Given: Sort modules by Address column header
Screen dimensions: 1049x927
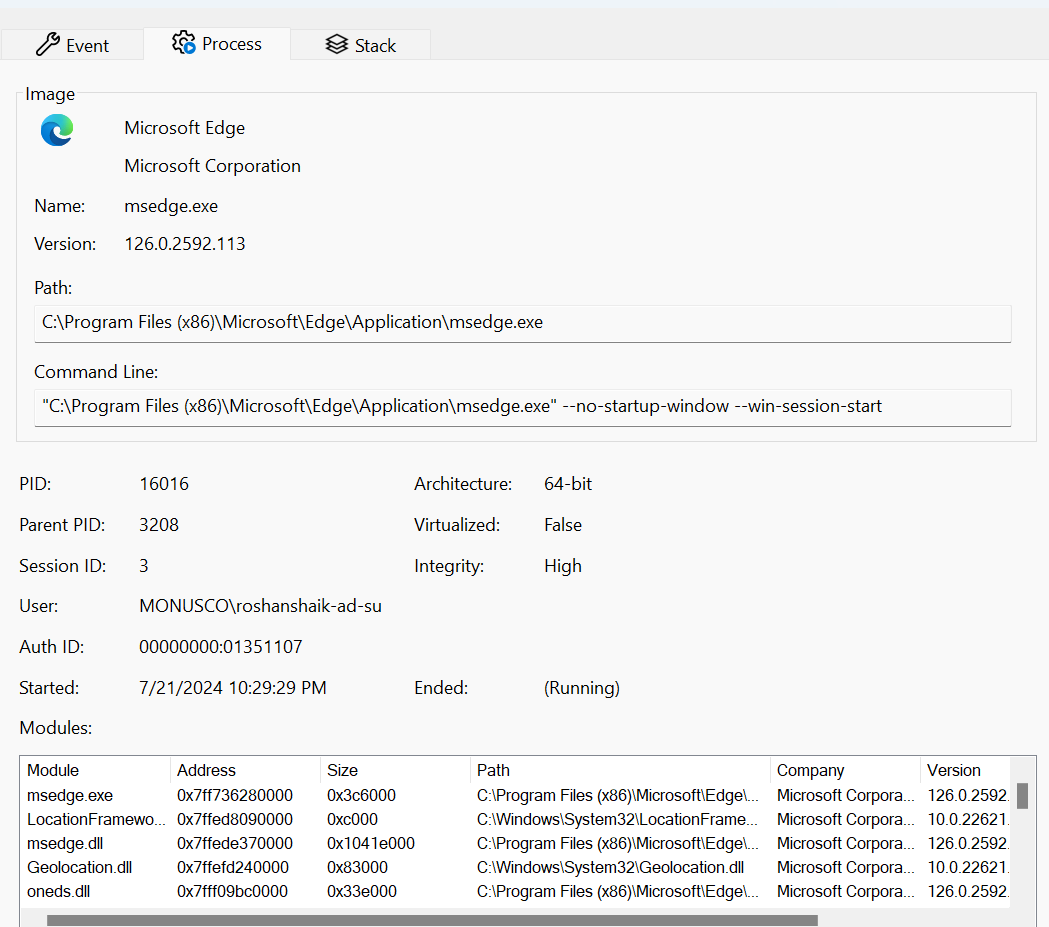Looking at the screenshot, I should [246, 770].
